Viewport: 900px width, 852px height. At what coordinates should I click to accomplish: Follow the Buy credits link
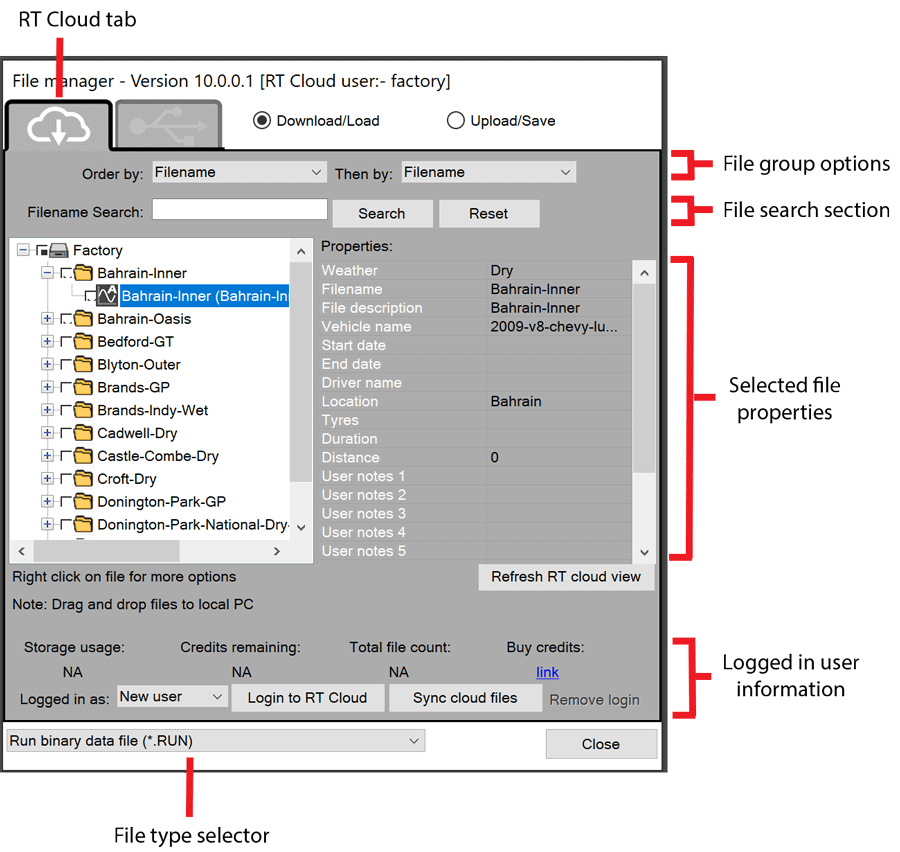coord(547,672)
